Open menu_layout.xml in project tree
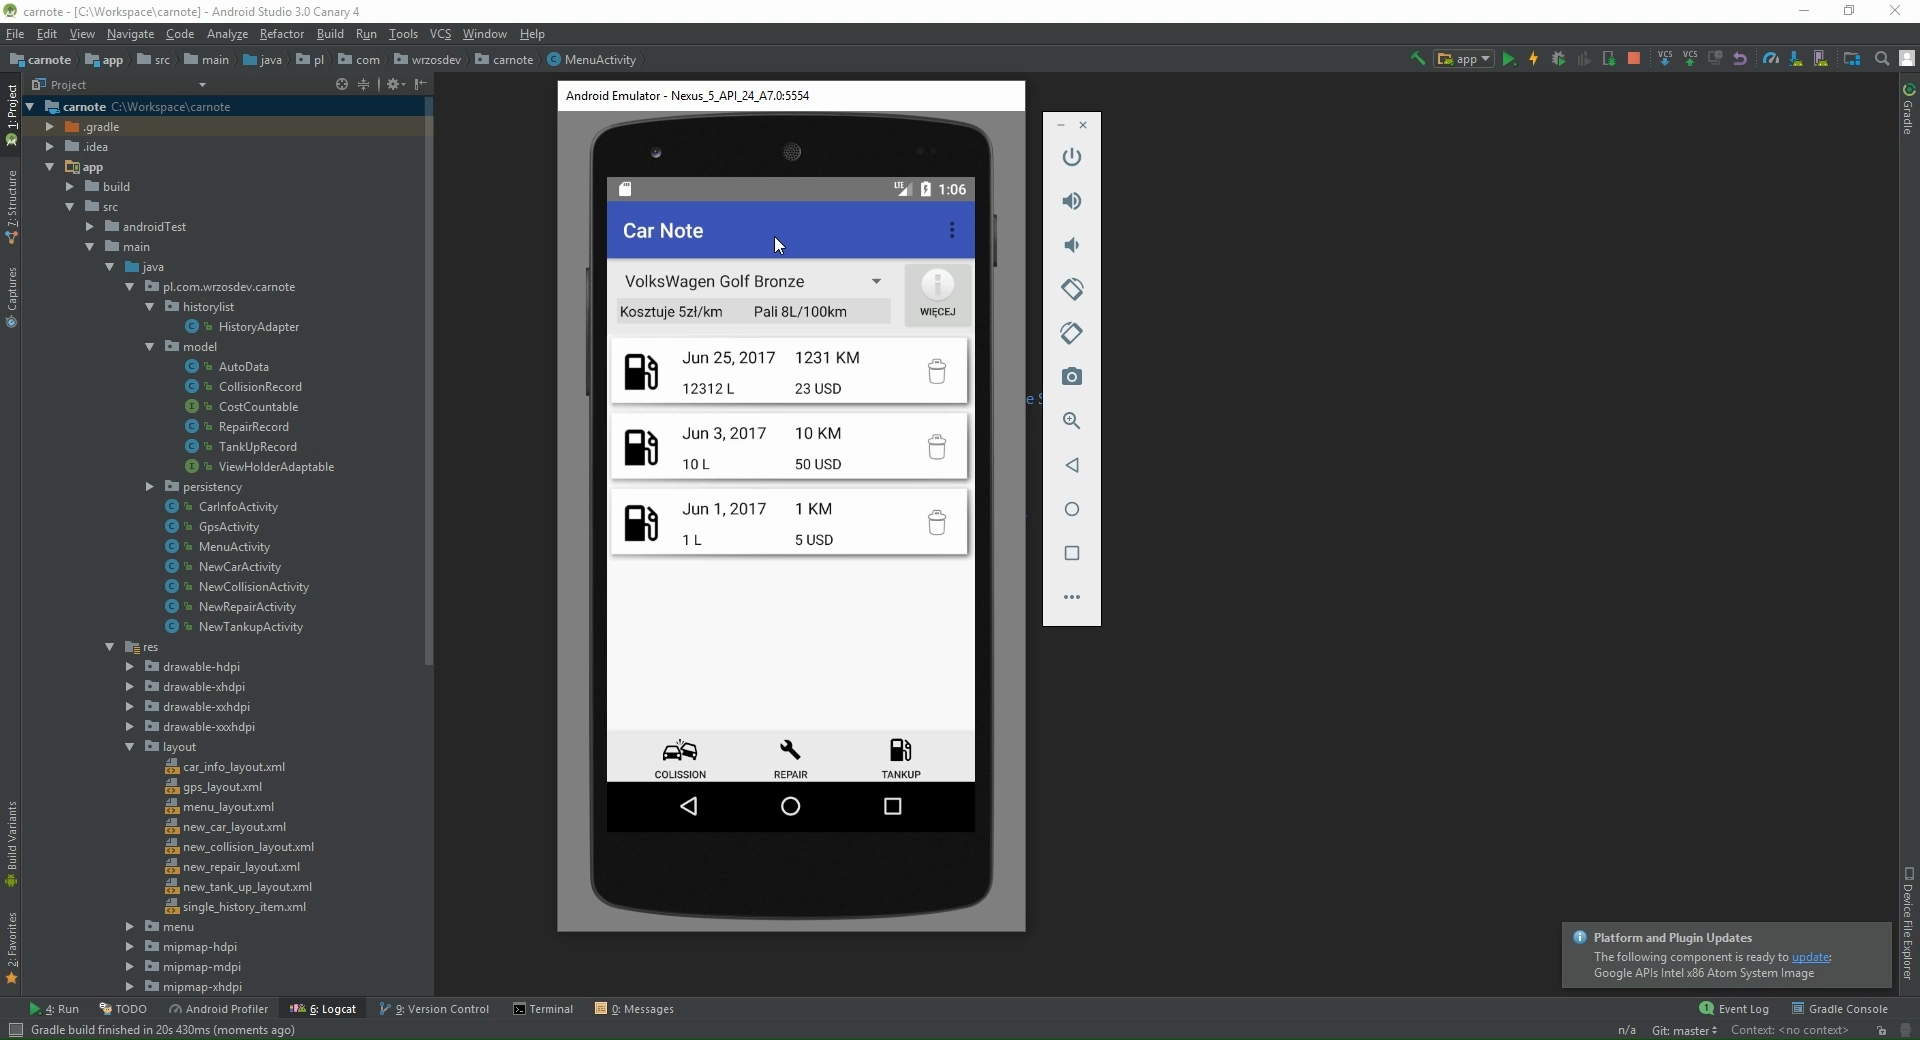 click(228, 807)
